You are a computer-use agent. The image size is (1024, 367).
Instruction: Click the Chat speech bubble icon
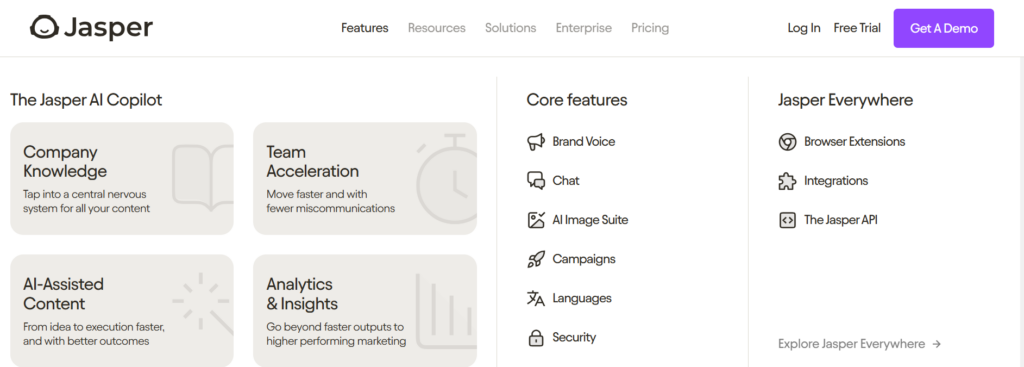click(x=536, y=181)
